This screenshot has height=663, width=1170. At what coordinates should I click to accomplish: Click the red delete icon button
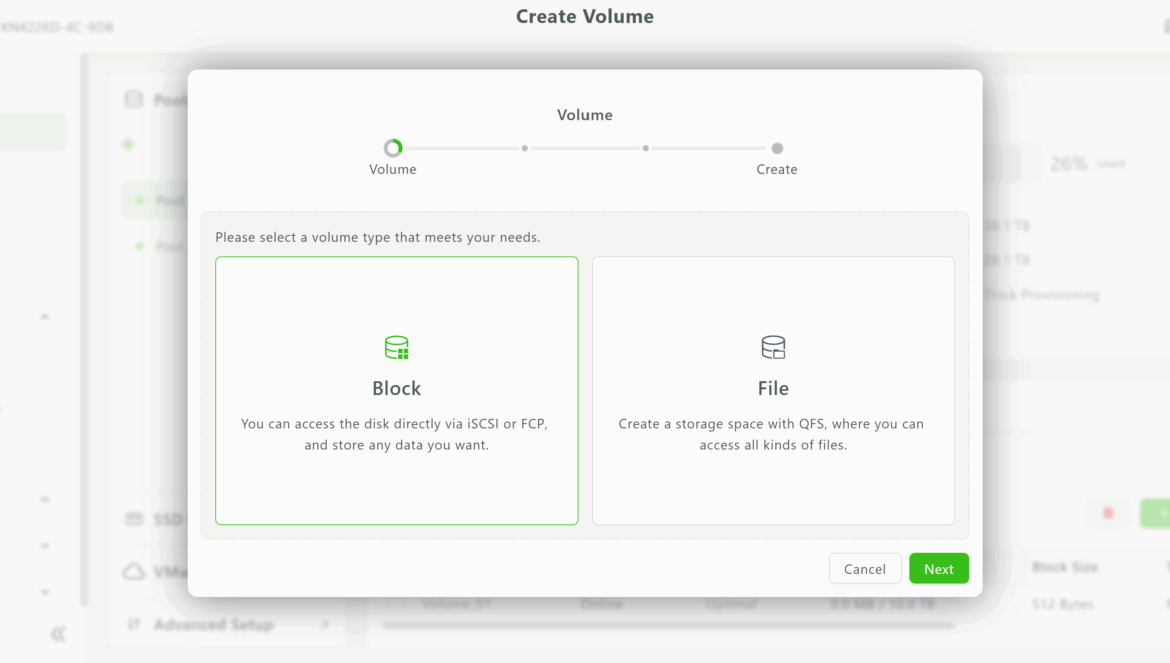(1108, 513)
